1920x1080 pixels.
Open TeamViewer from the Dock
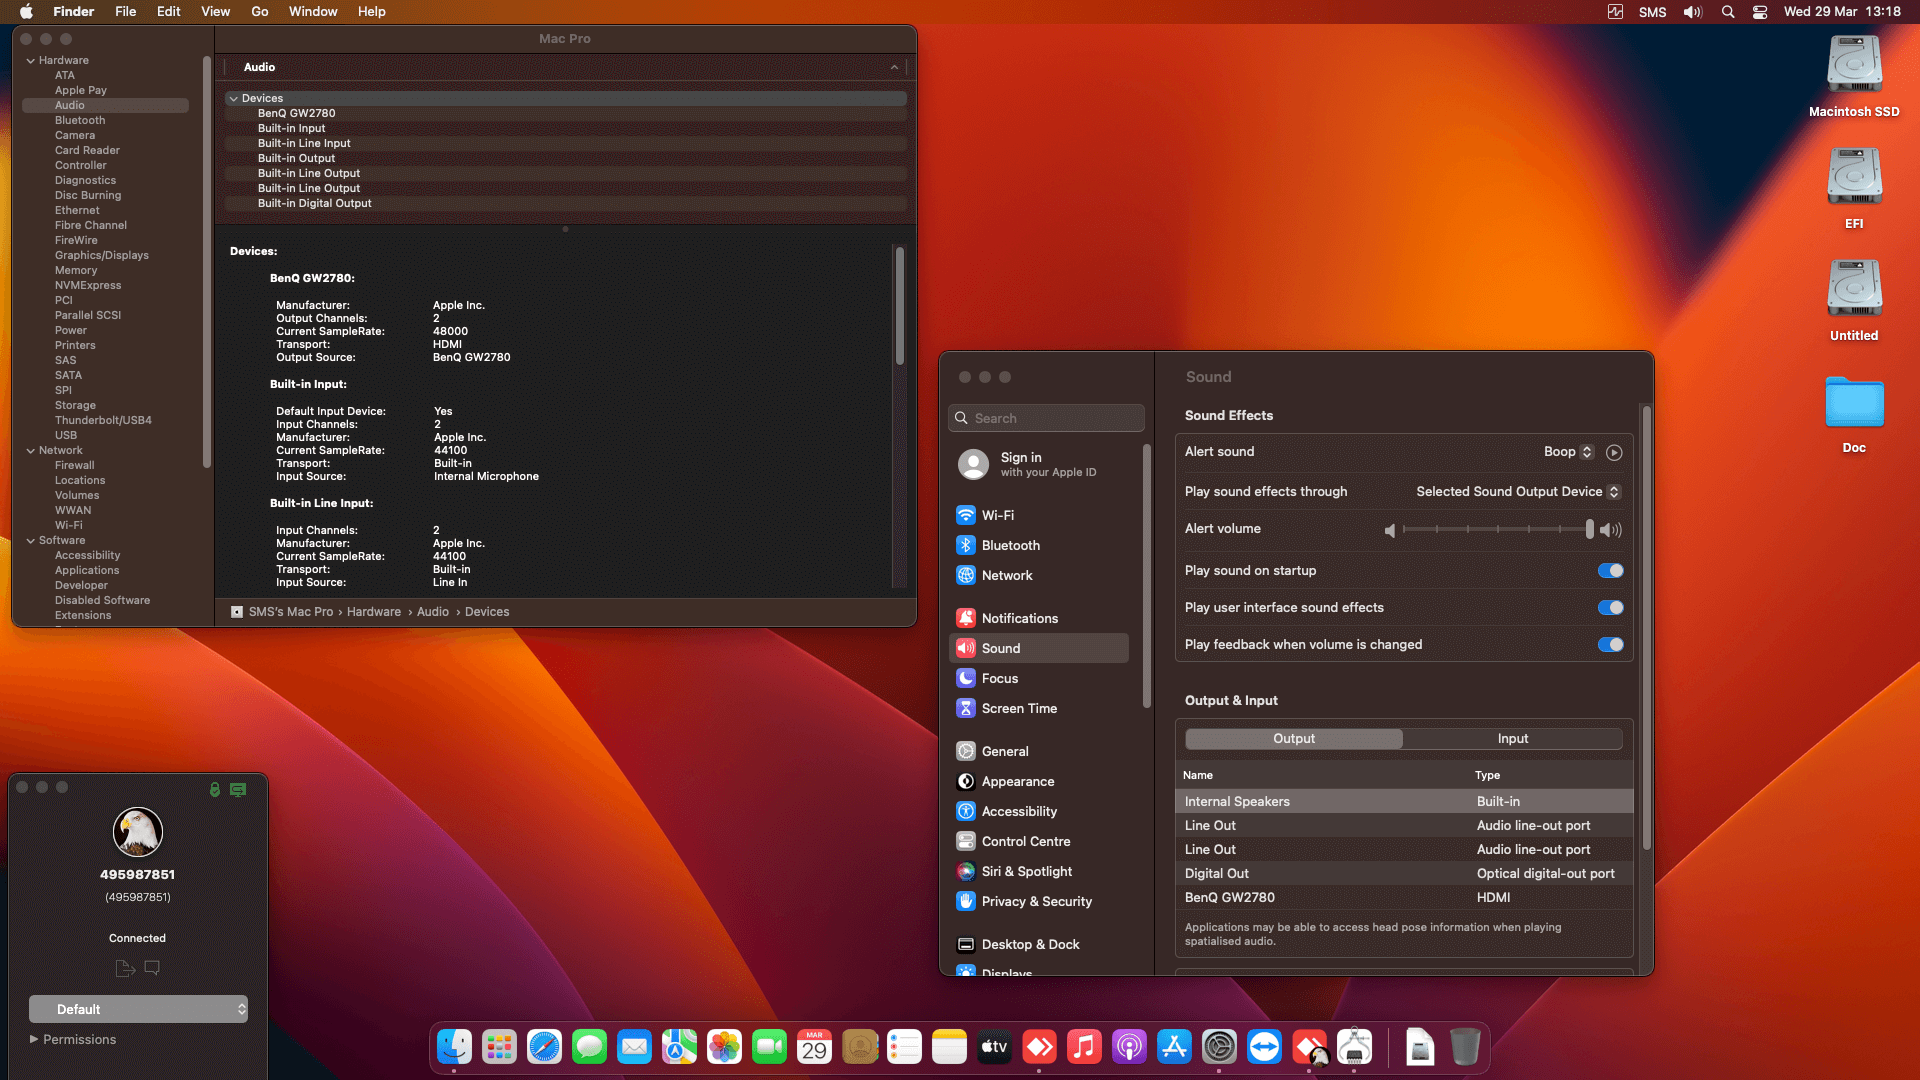pos(1264,1047)
